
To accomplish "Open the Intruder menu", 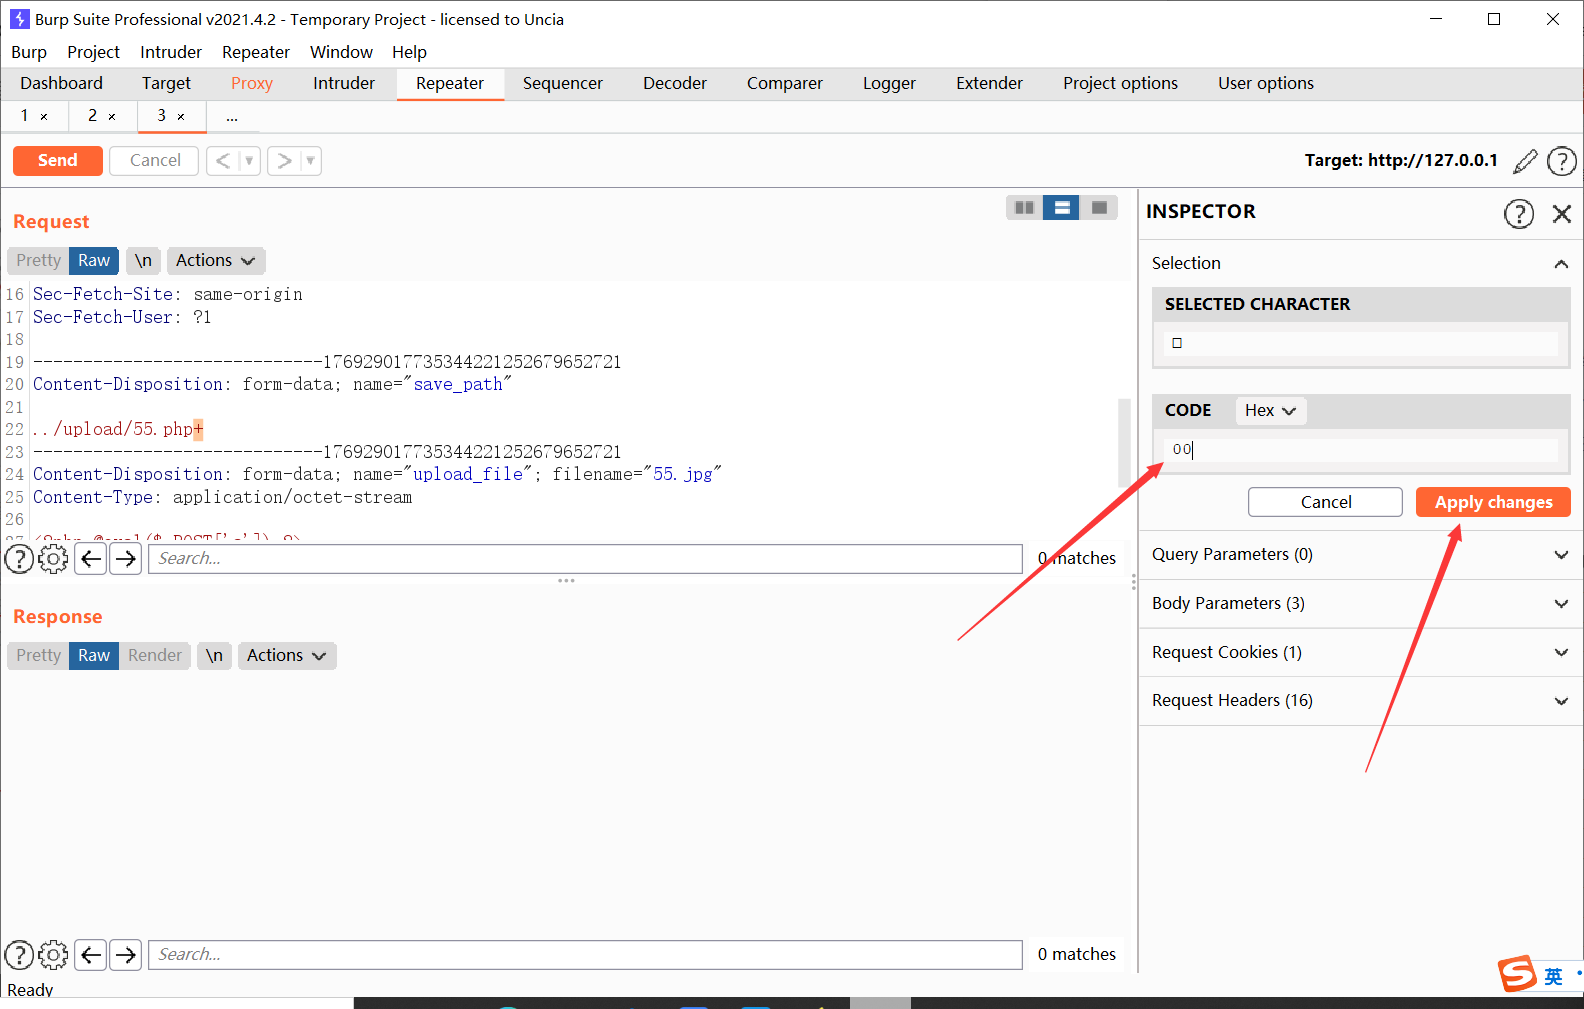I will [171, 52].
